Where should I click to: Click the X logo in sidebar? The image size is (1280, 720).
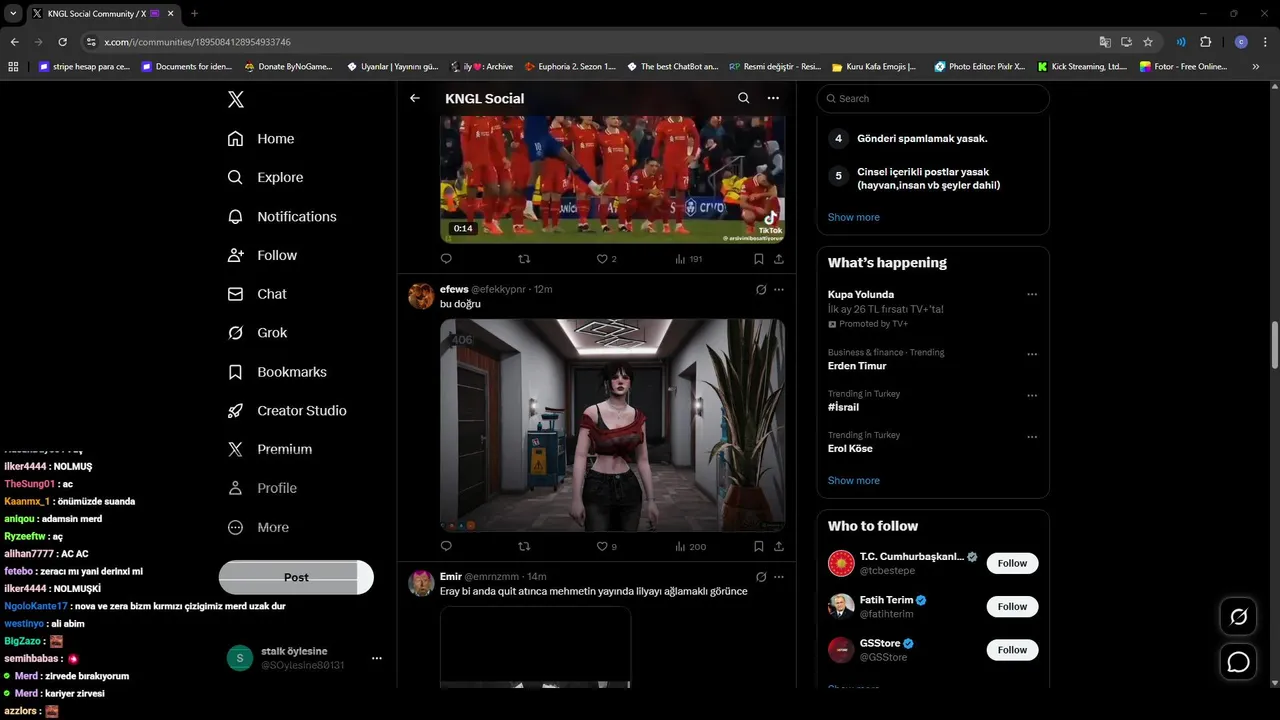(x=235, y=99)
